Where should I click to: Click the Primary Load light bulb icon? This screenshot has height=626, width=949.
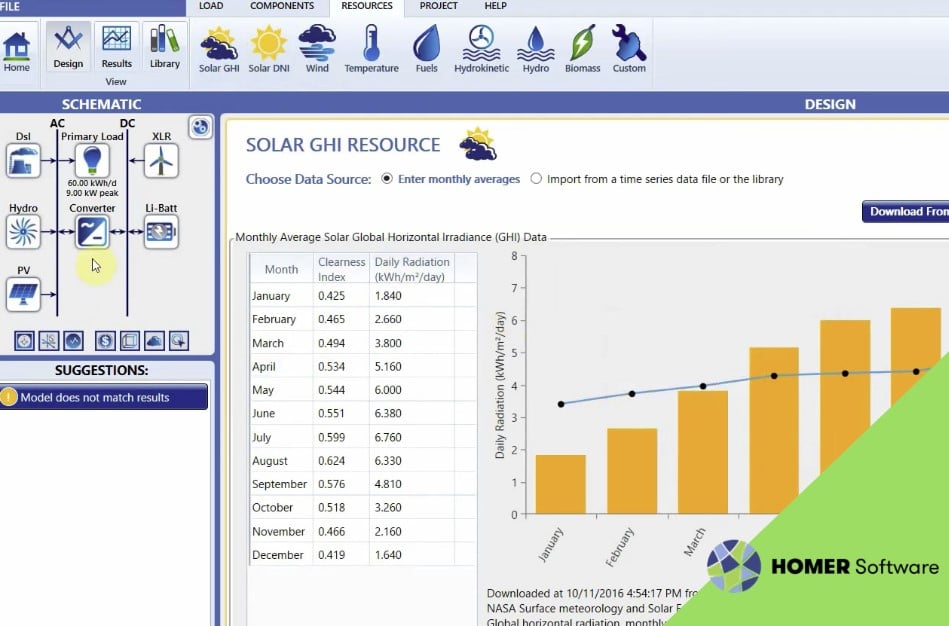pyautogui.click(x=92, y=160)
